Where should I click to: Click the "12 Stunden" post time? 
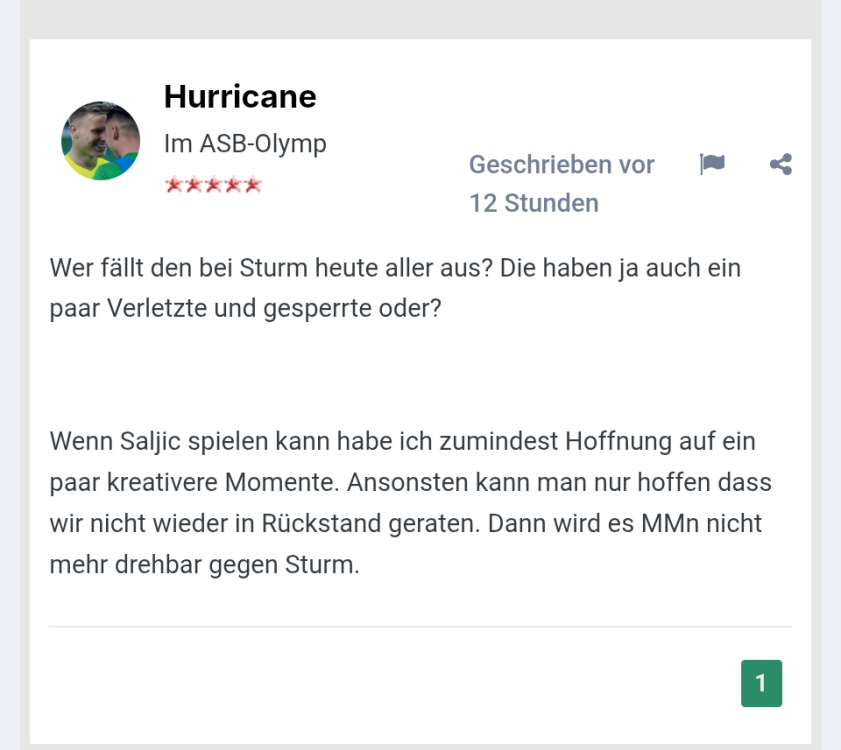(x=534, y=203)
